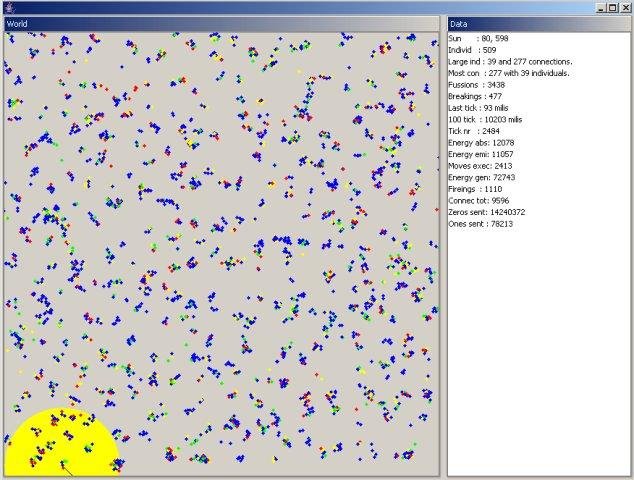Select the Data panel title bar
634x480 pixels.
(539, 24)
